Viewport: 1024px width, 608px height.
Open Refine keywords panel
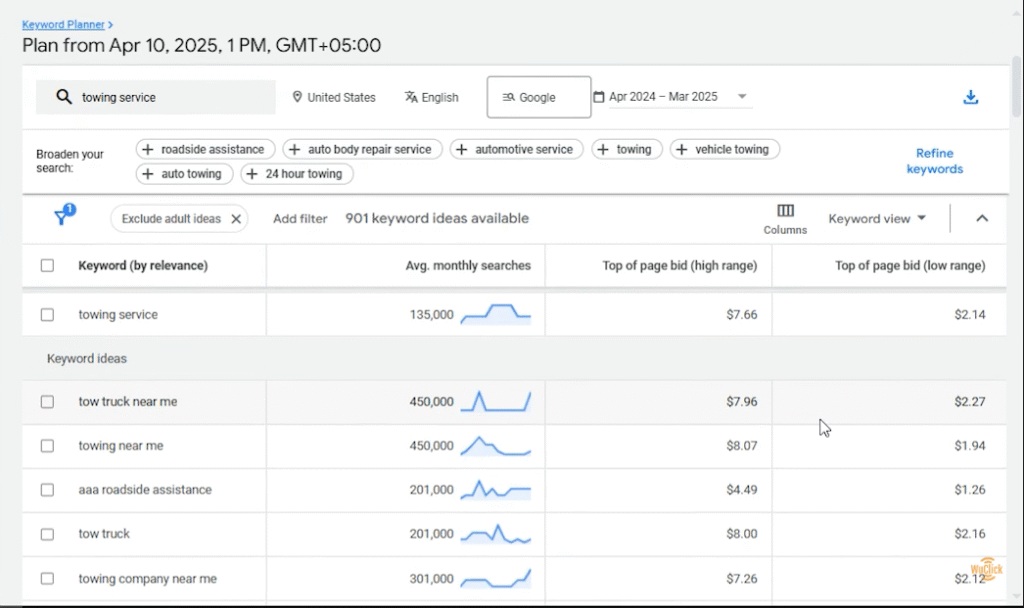tap(935, 161)
